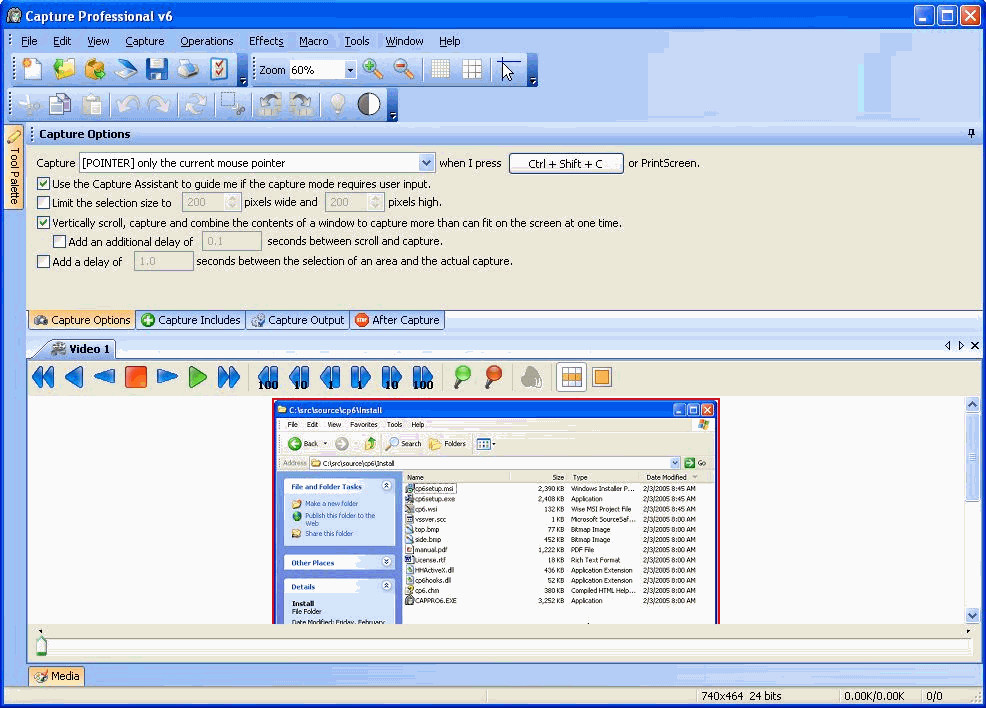
Task: Step forward 100 frames
Action: point(423,377)
